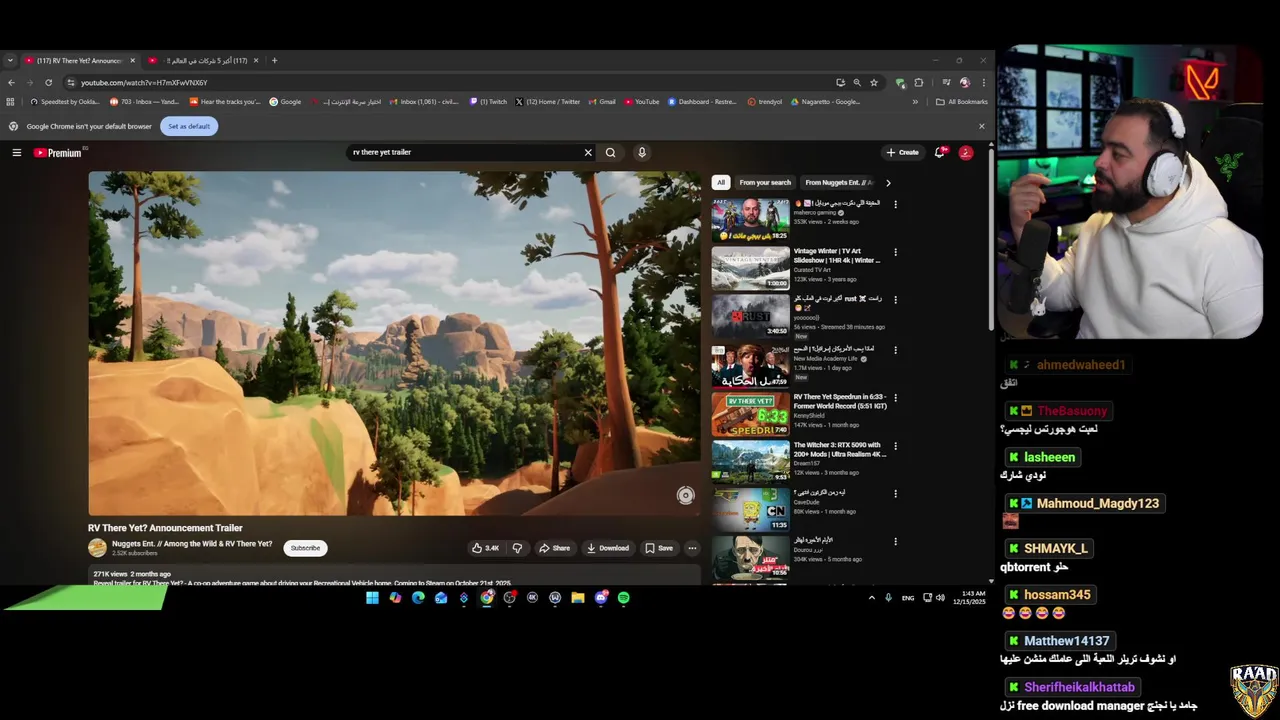This screenshot has height=720, width=1280.
Task: Save the video to a playlist
Action: coord(659,548)
